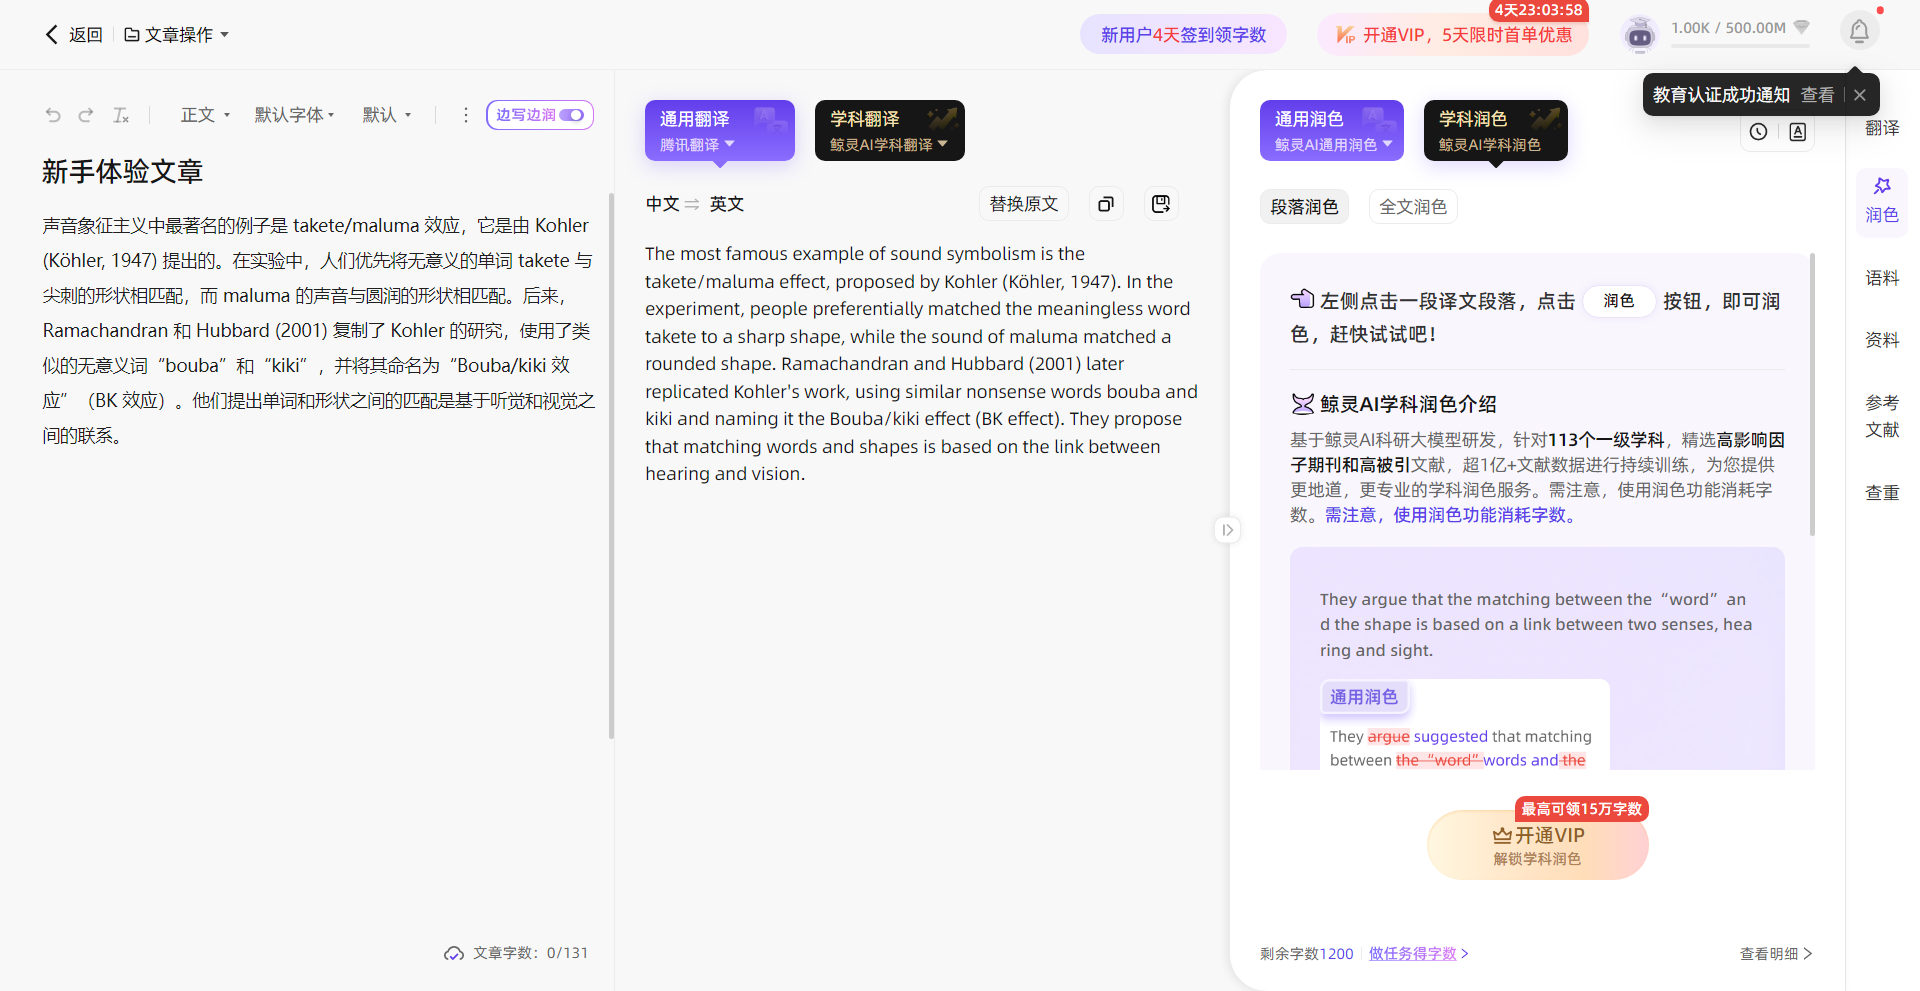1920x991 pixels.
Task: Click the 最高可领15万字数 badge
Action: 1581,809
